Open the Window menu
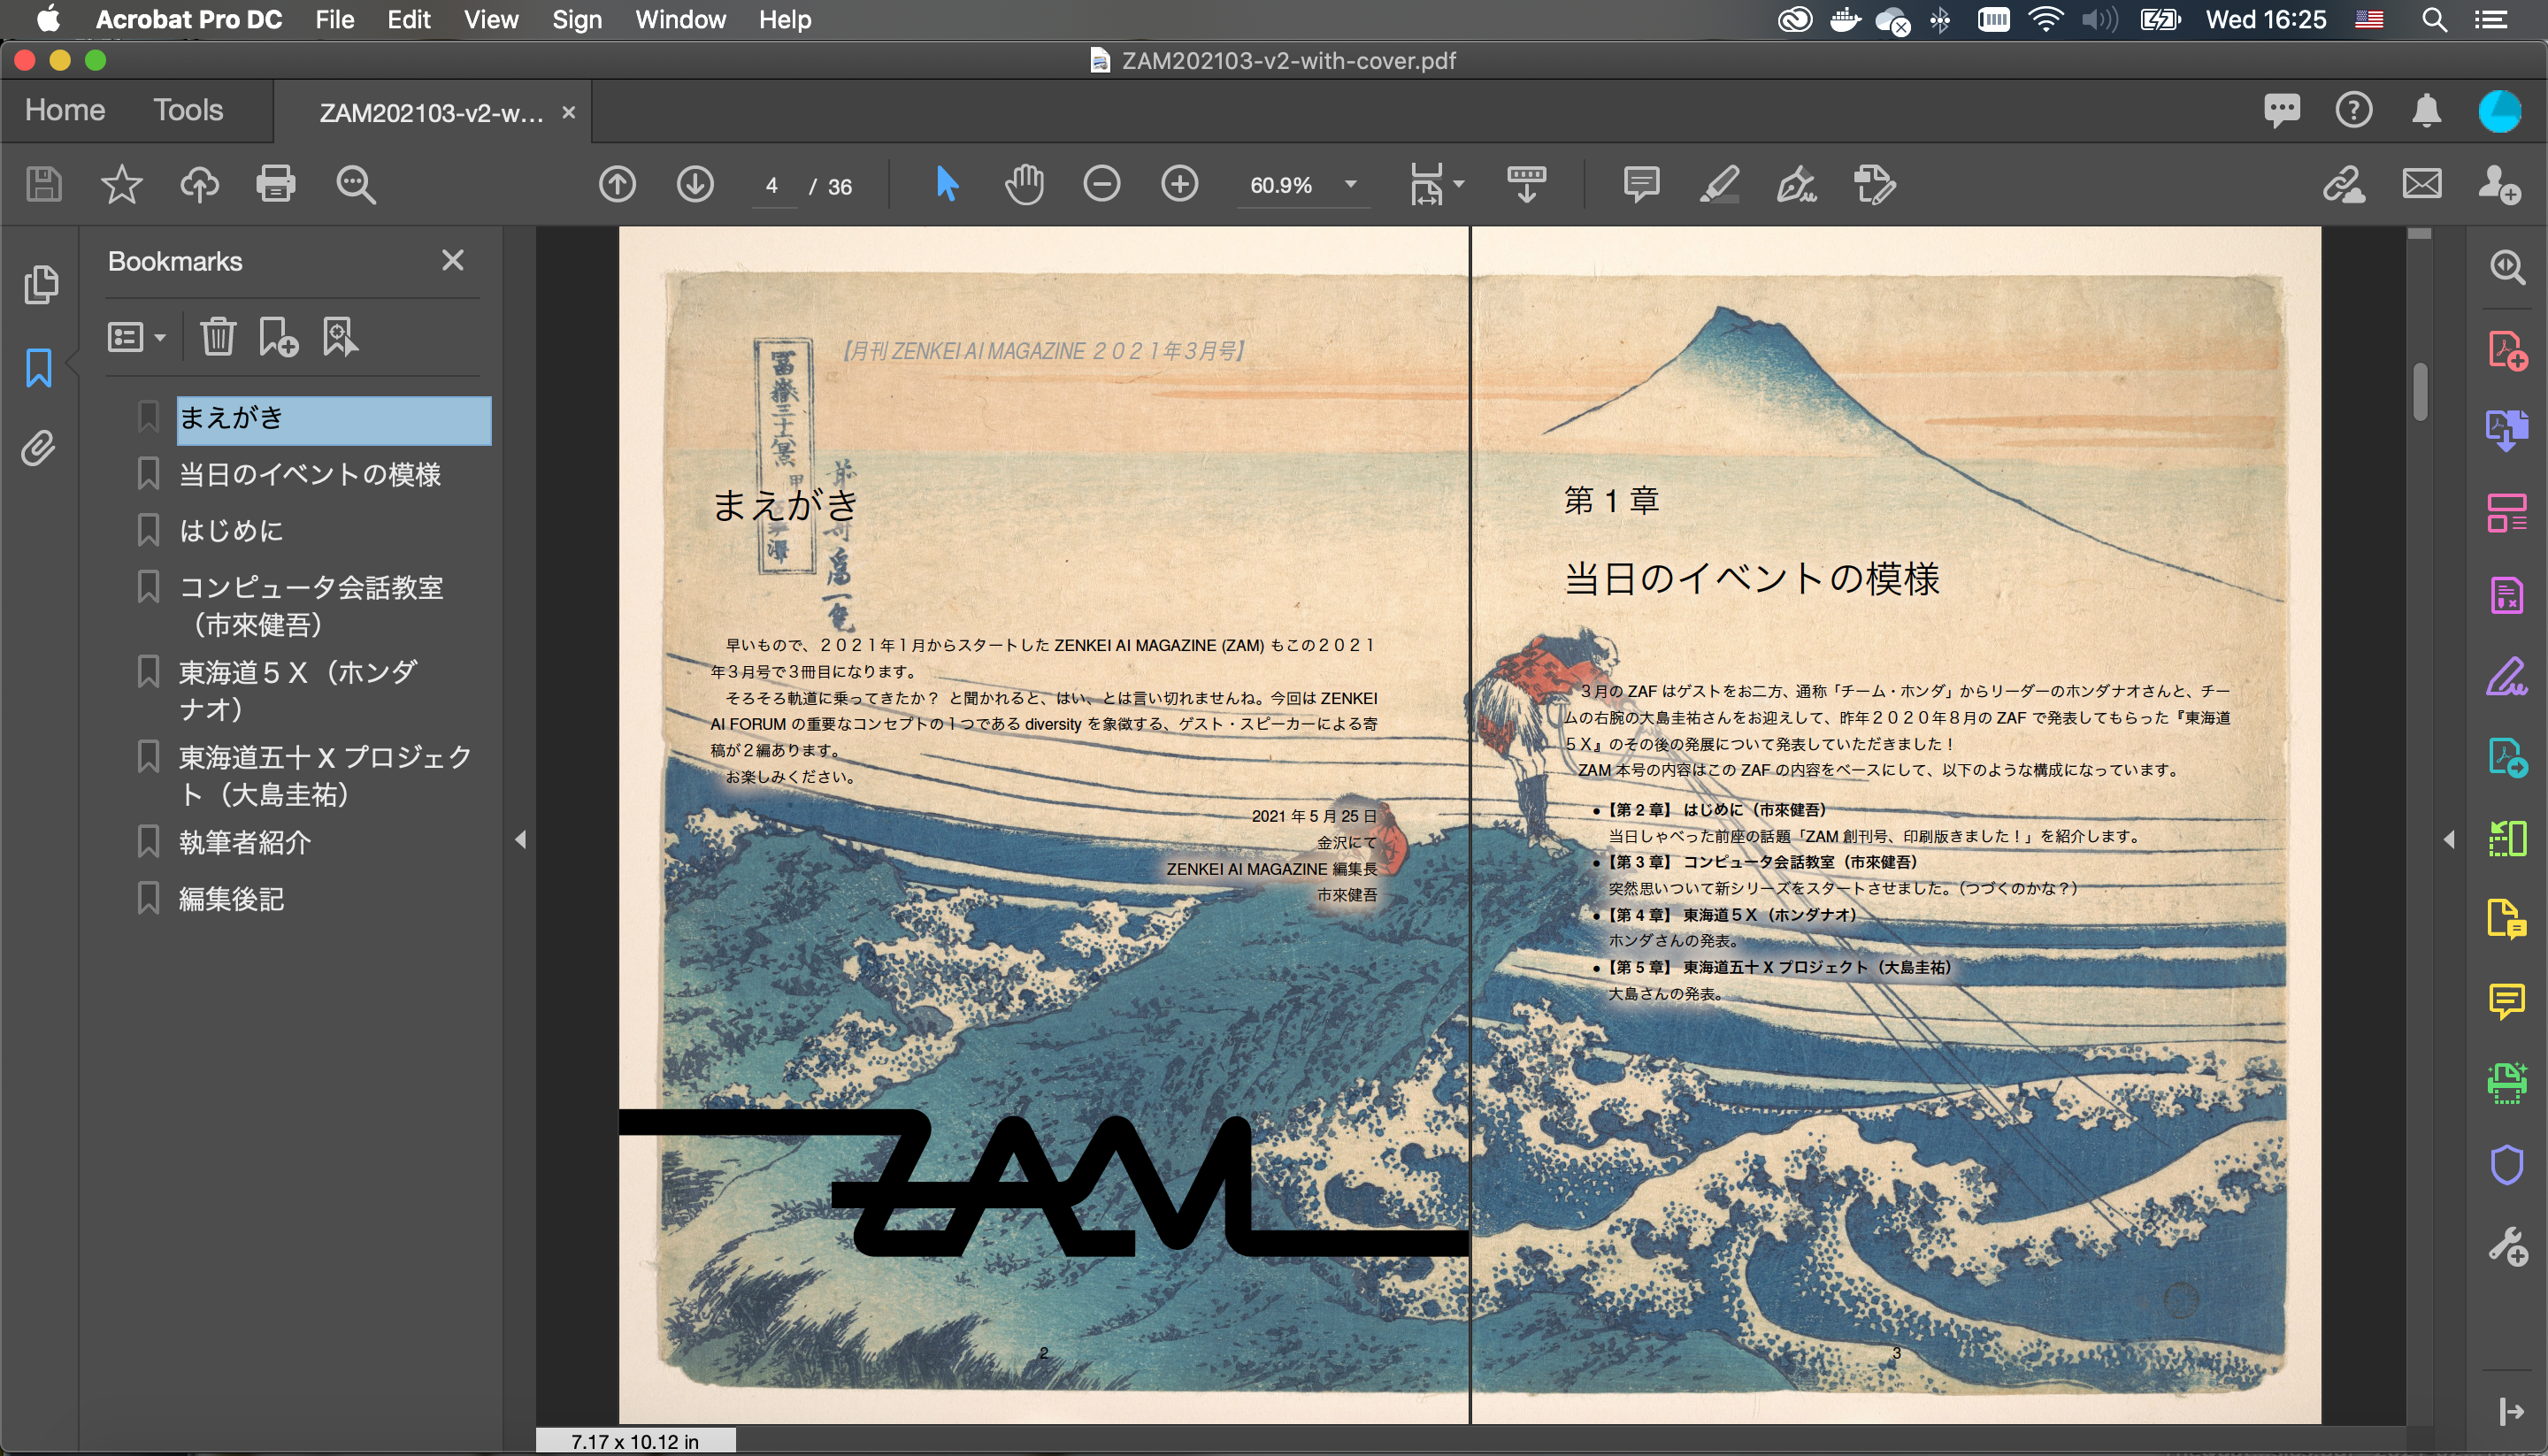The height and width of the screenshot is (1456, 2548). point(680,20)
